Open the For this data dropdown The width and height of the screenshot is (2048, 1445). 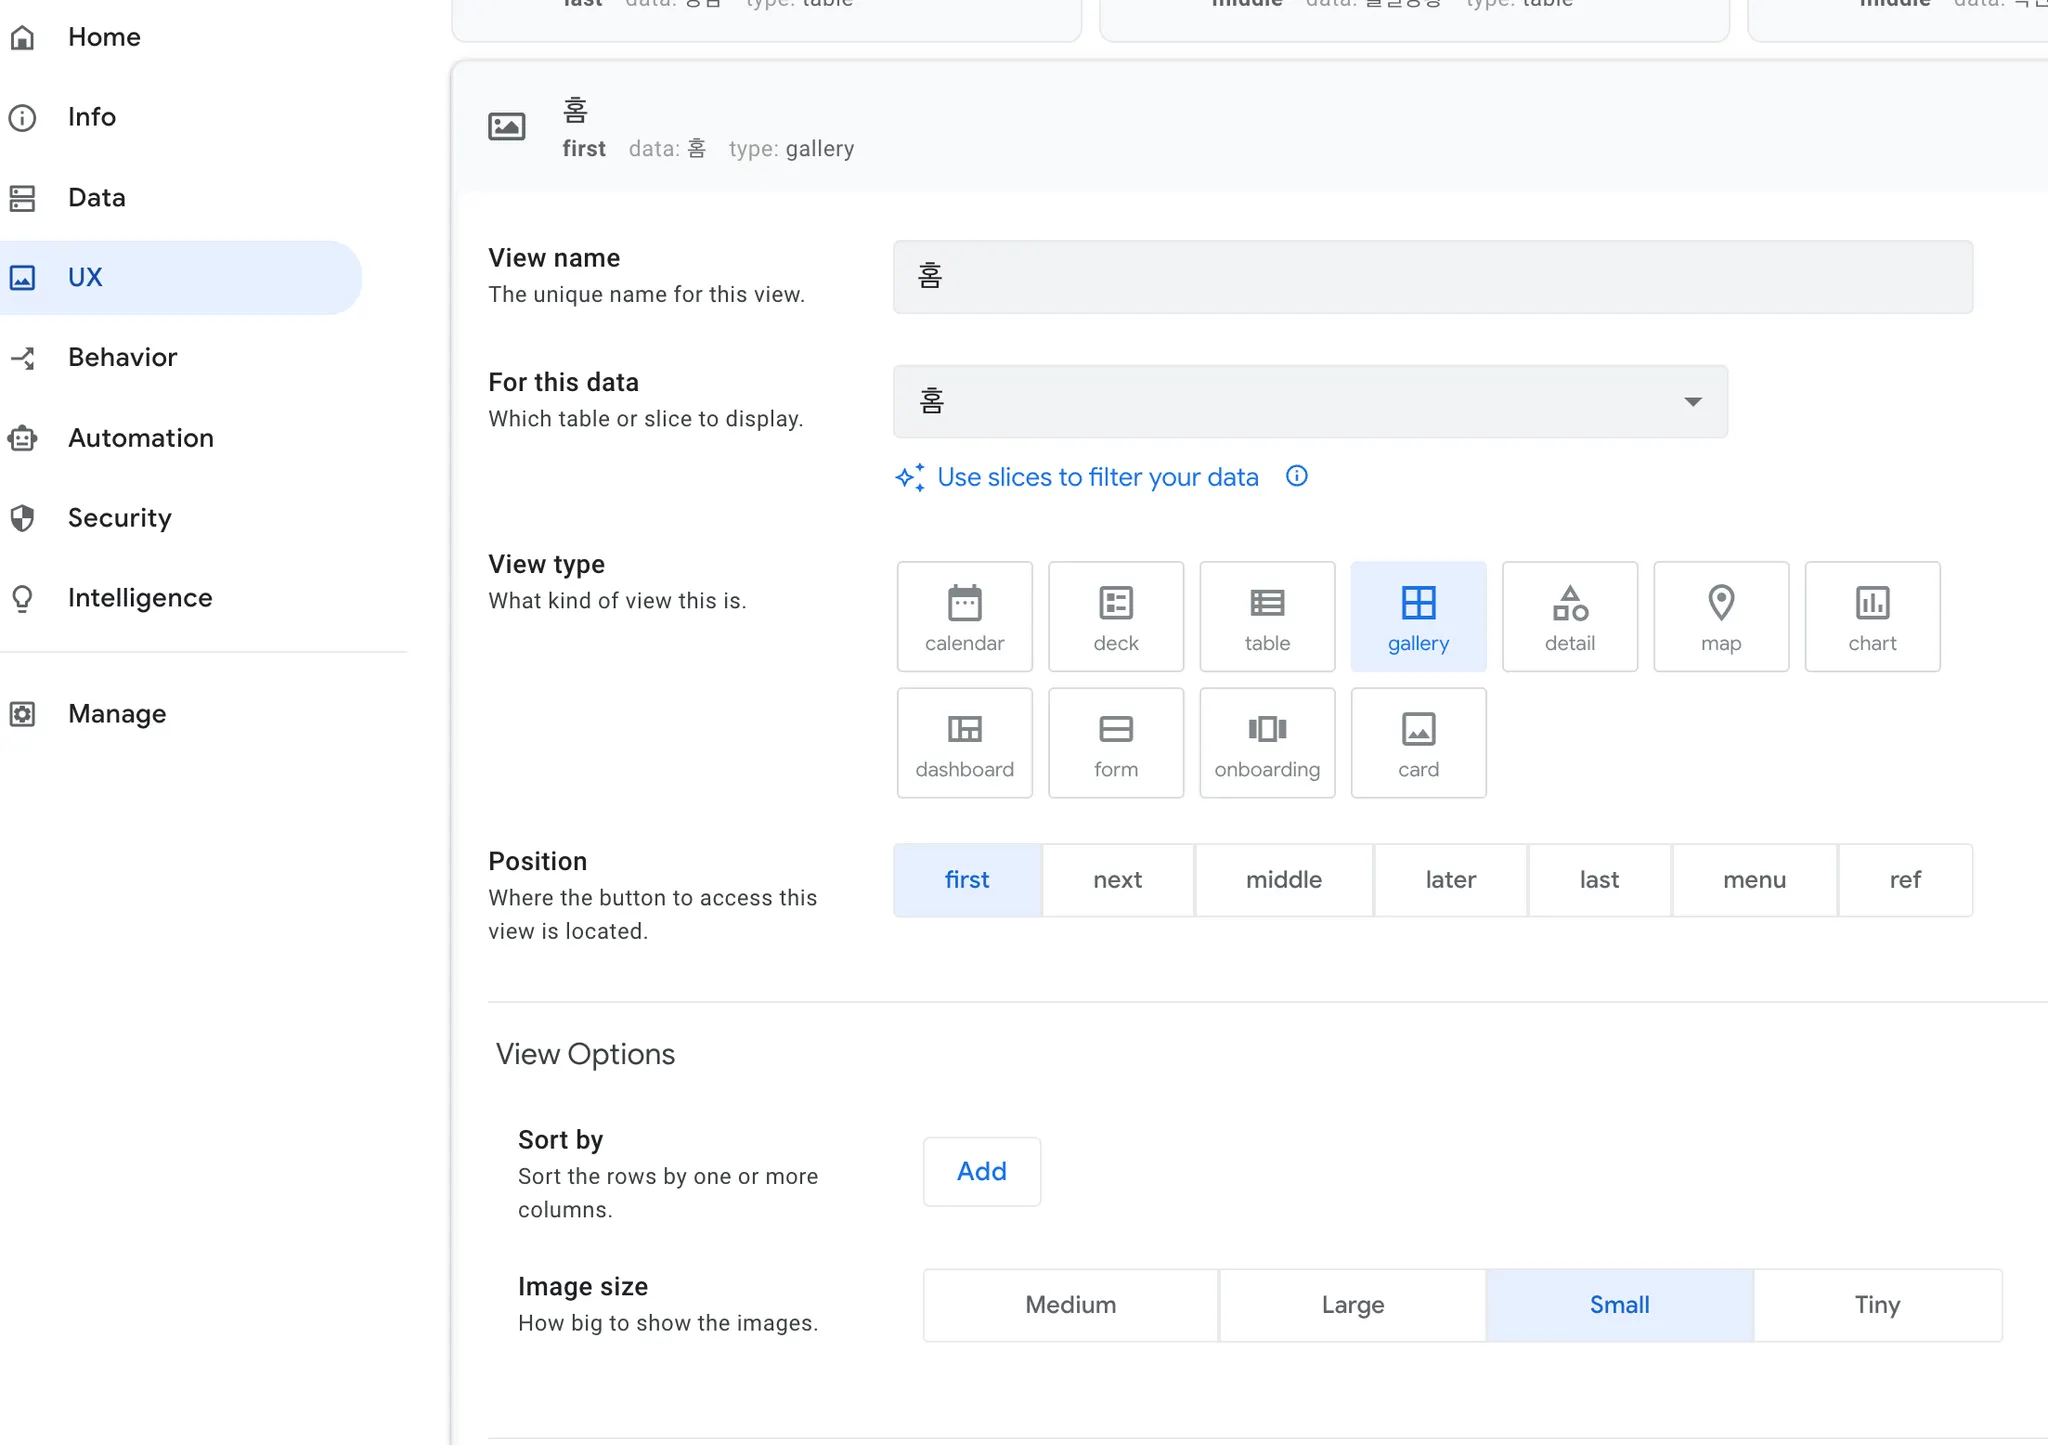click(x=1309, y=401)
